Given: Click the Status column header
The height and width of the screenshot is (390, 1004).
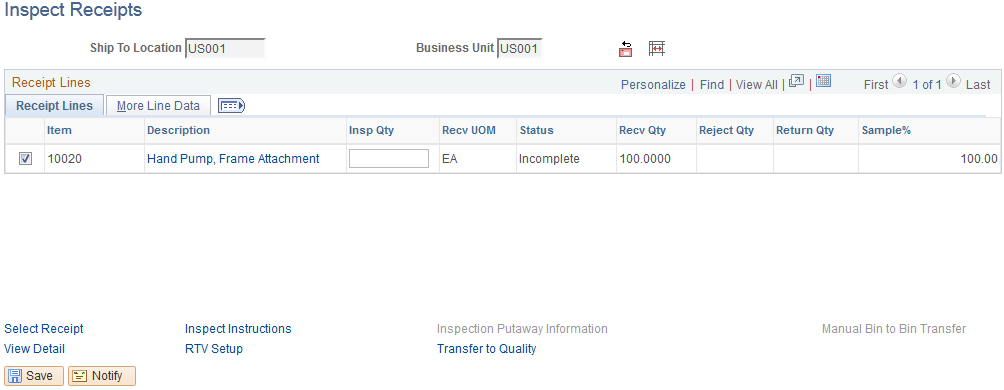Looking at the screenshot, I should (537, 130).
